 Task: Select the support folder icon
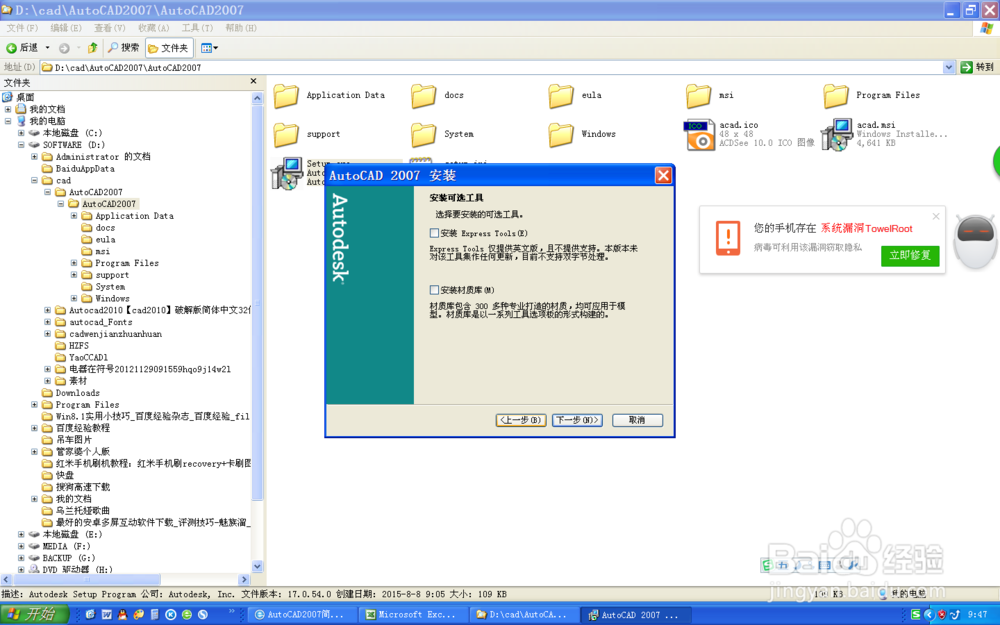pyautogui.click(x=286, y=135)
